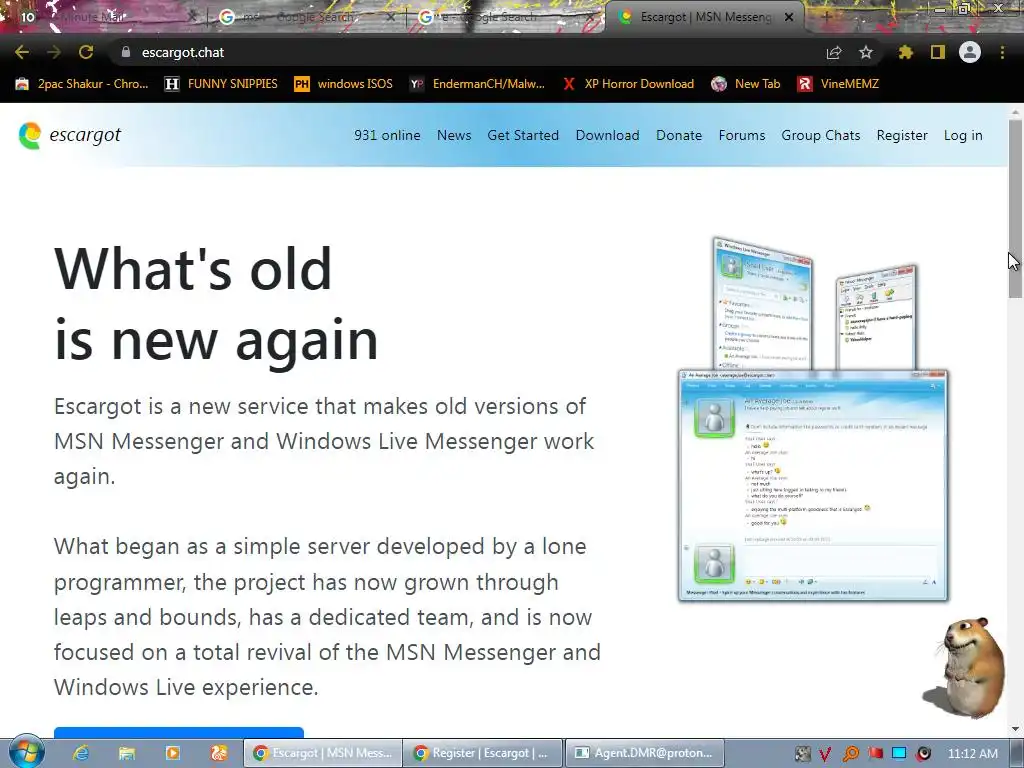Click the page vertical scrollbar thumb
Screen dimensions: 1024x768
click(x=1016, y=208)
